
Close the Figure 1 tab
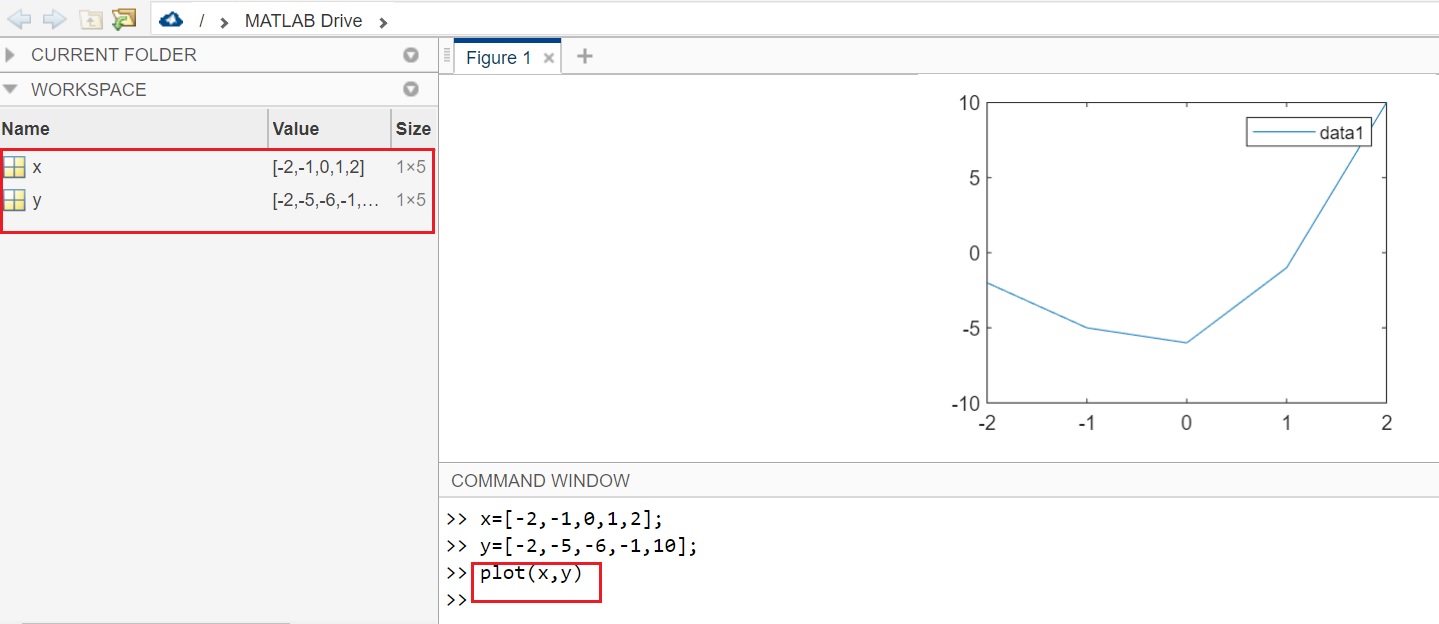(549, 57)
